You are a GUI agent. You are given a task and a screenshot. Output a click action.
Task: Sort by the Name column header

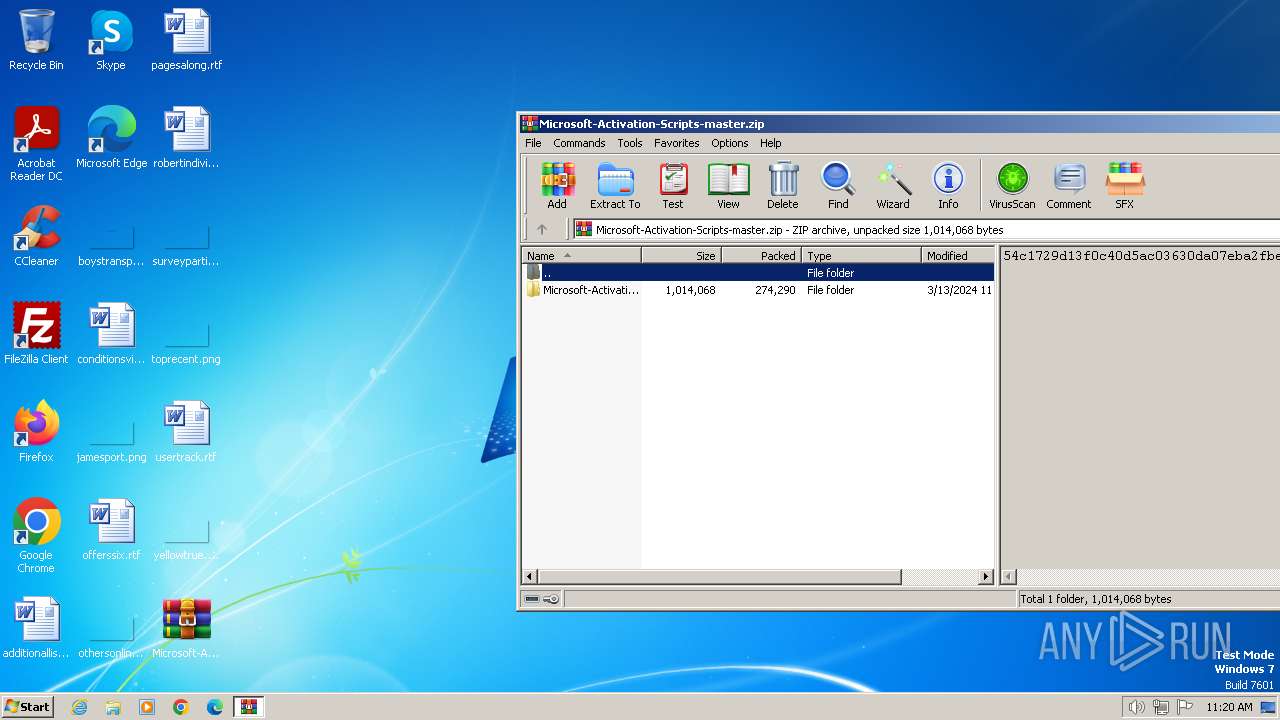pos(581,256)
